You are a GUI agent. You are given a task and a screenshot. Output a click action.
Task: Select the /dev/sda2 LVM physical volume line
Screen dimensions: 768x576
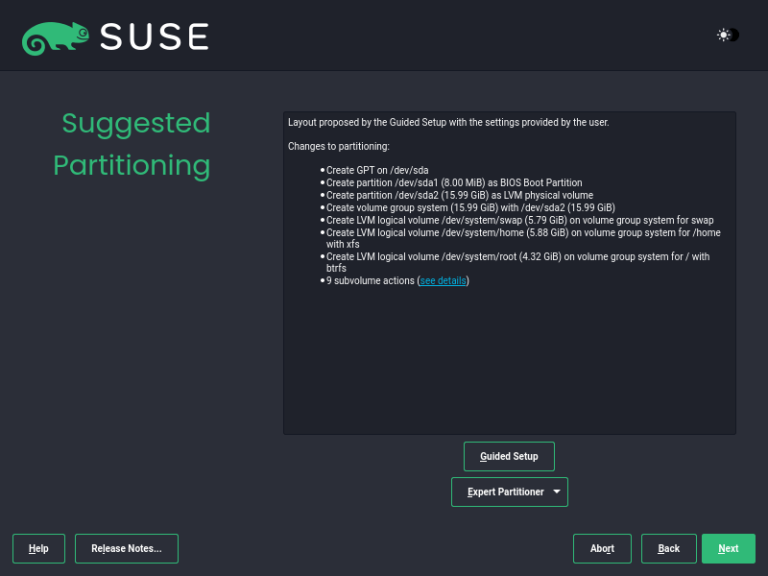pyautogui.click(x=459, y=195)
